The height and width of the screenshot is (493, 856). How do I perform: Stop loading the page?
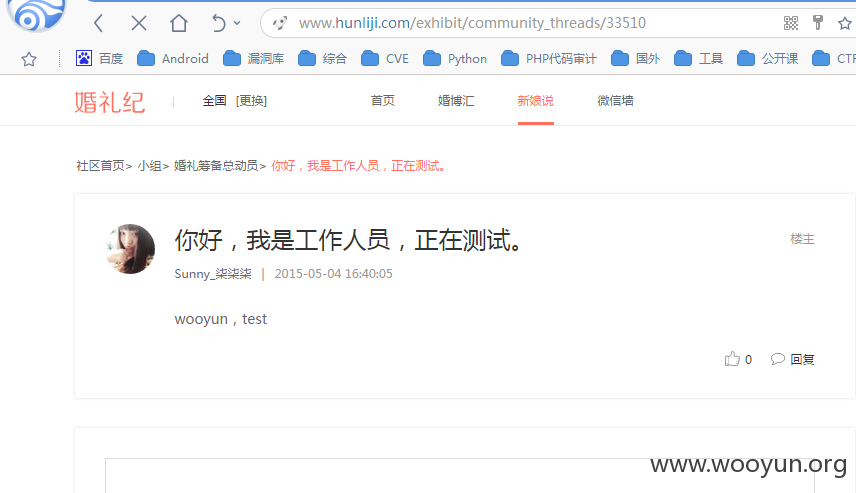click(139, 23)
